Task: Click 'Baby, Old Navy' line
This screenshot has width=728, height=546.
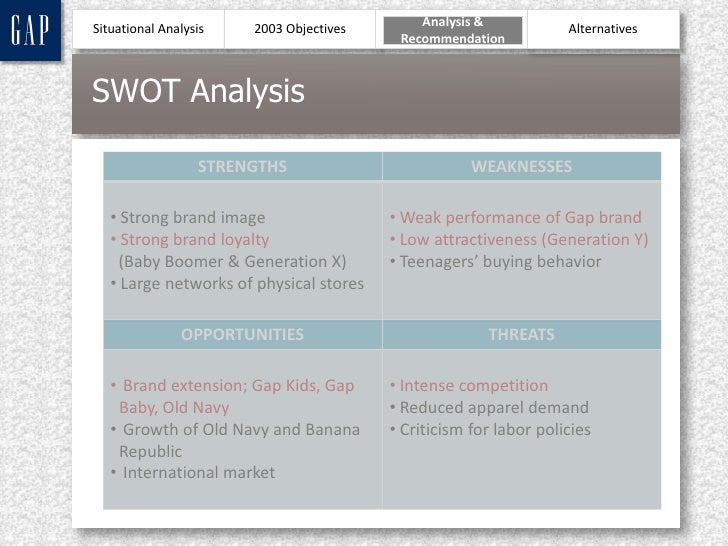Action: point(174,408)
